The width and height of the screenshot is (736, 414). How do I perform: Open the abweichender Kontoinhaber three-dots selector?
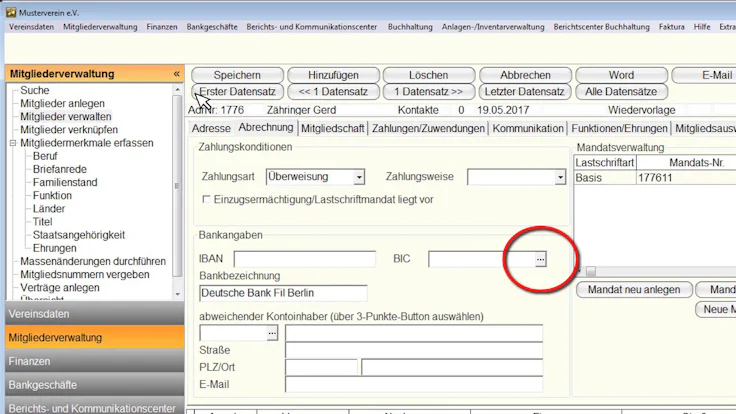tap(272, 333)
